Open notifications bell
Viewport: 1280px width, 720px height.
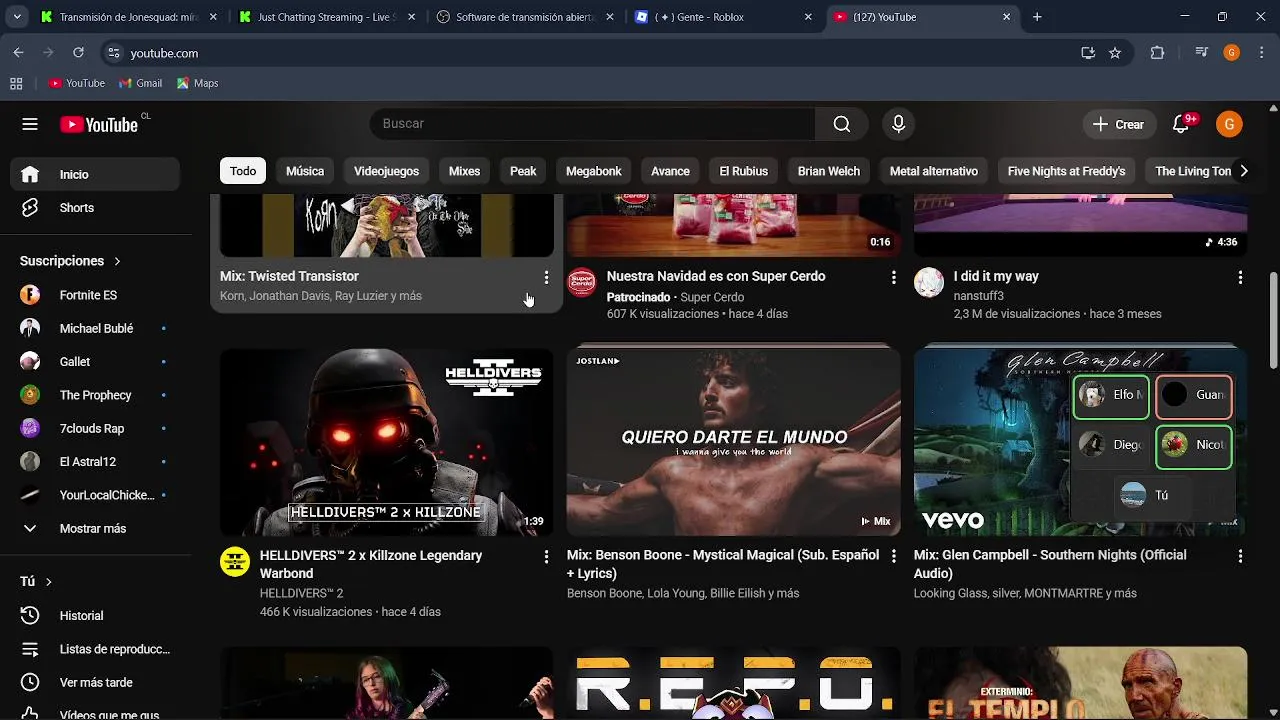[x=1181, y=124]
